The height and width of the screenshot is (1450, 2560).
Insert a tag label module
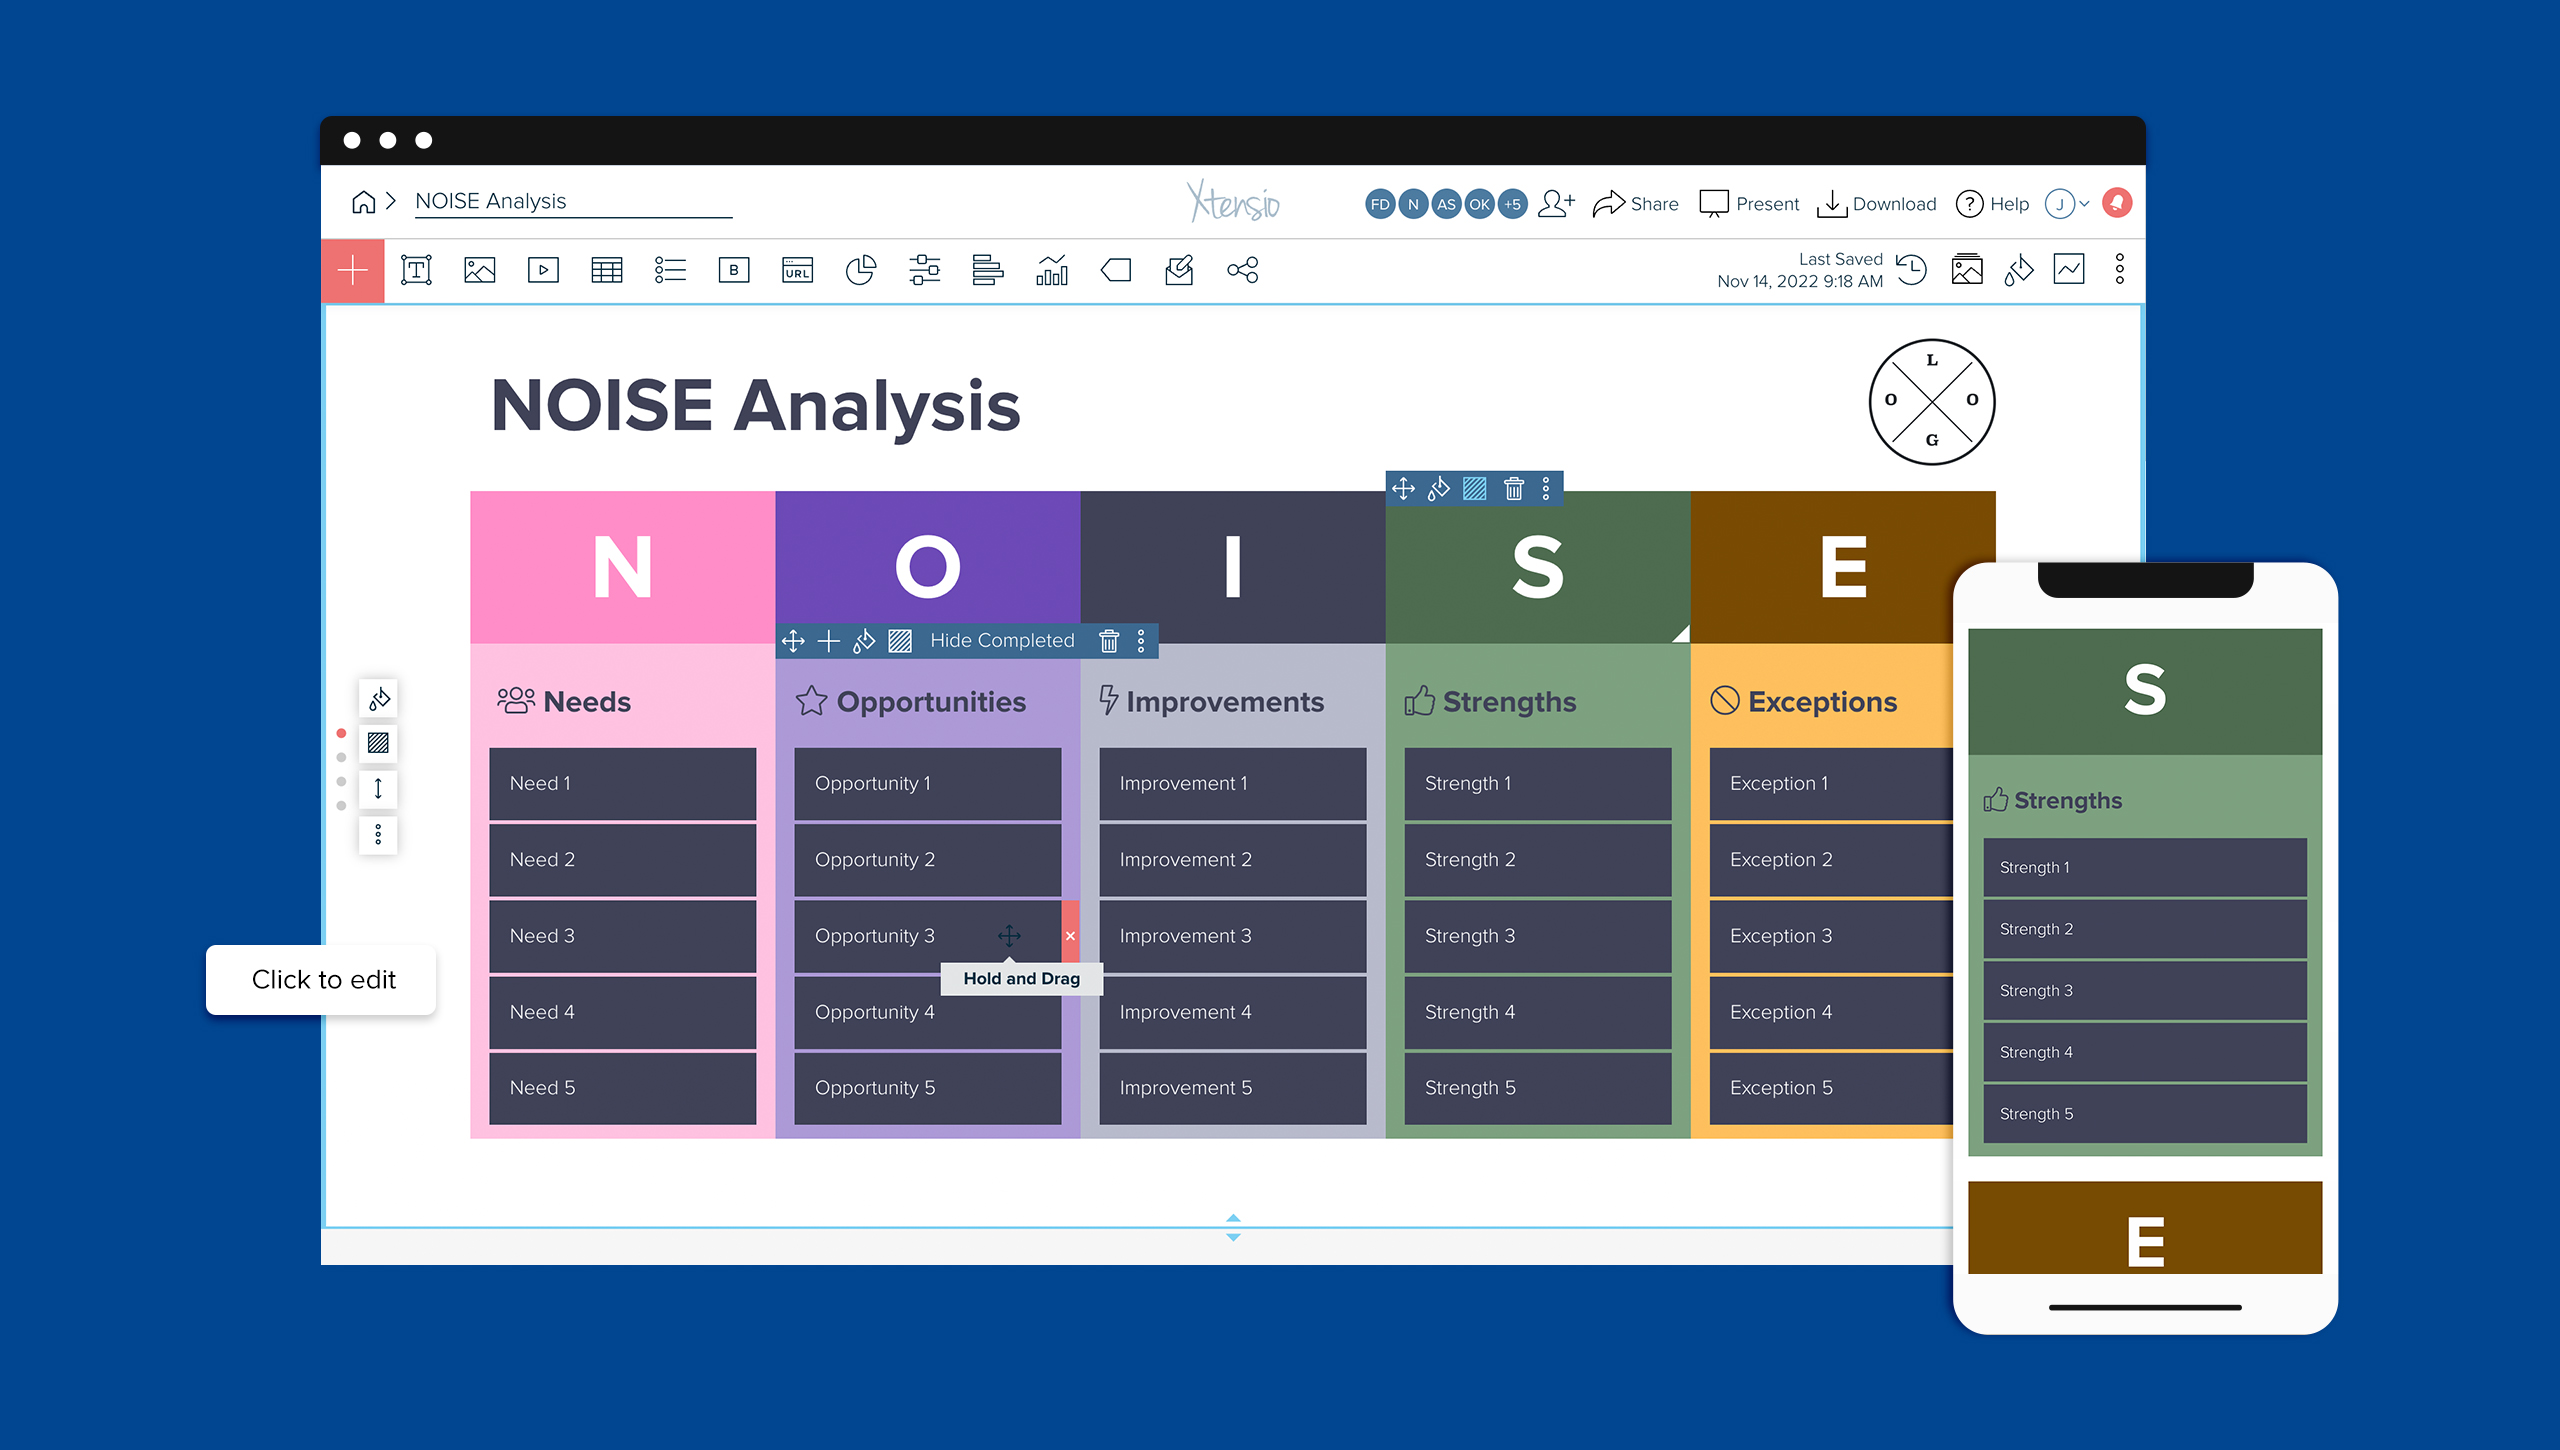click(1116, 270)
